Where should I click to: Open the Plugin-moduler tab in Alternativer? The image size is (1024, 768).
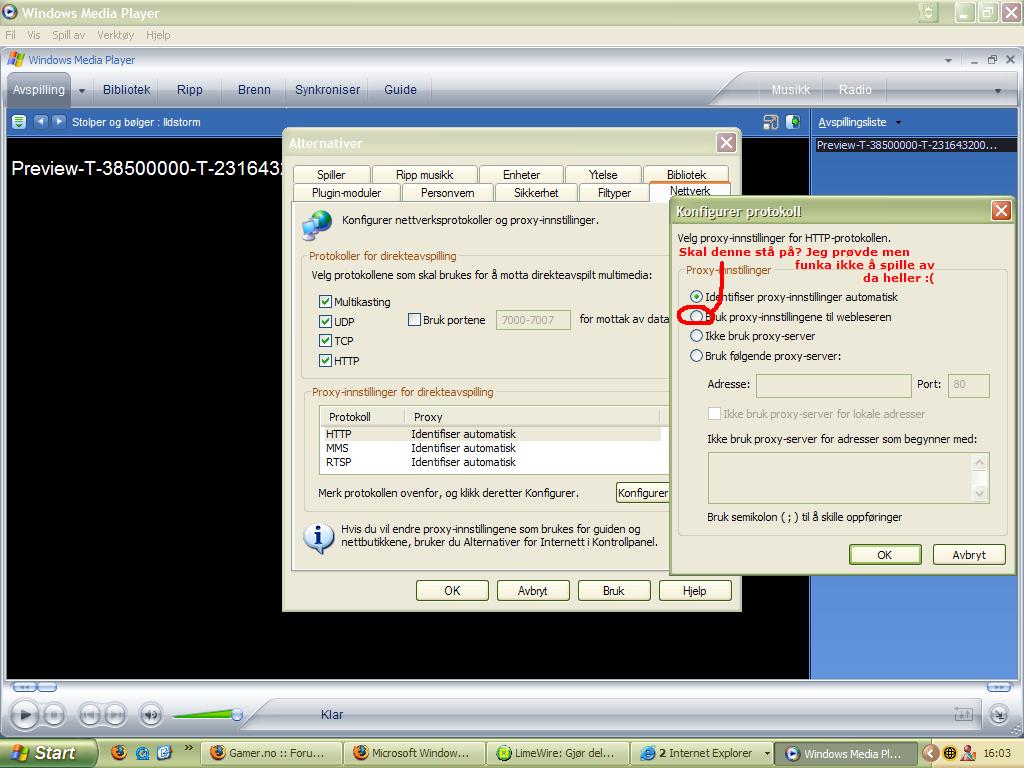(x=346, y=193)
